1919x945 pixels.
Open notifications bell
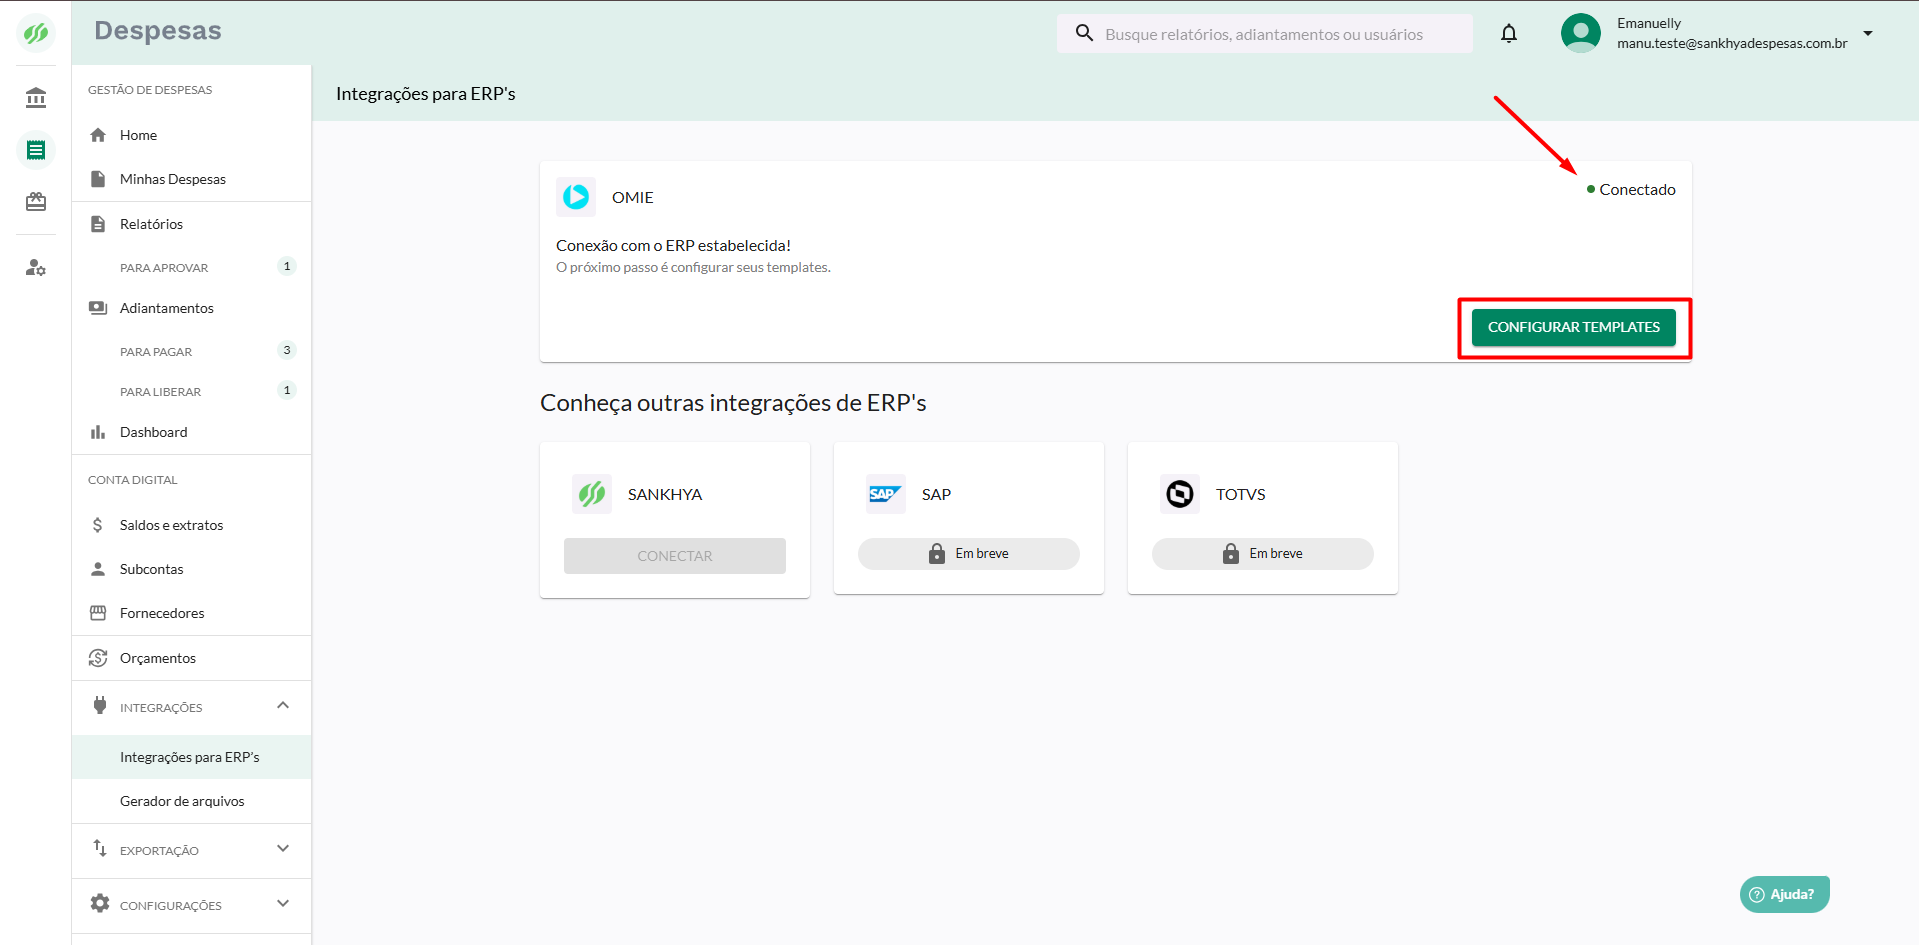click(1509, 34)
